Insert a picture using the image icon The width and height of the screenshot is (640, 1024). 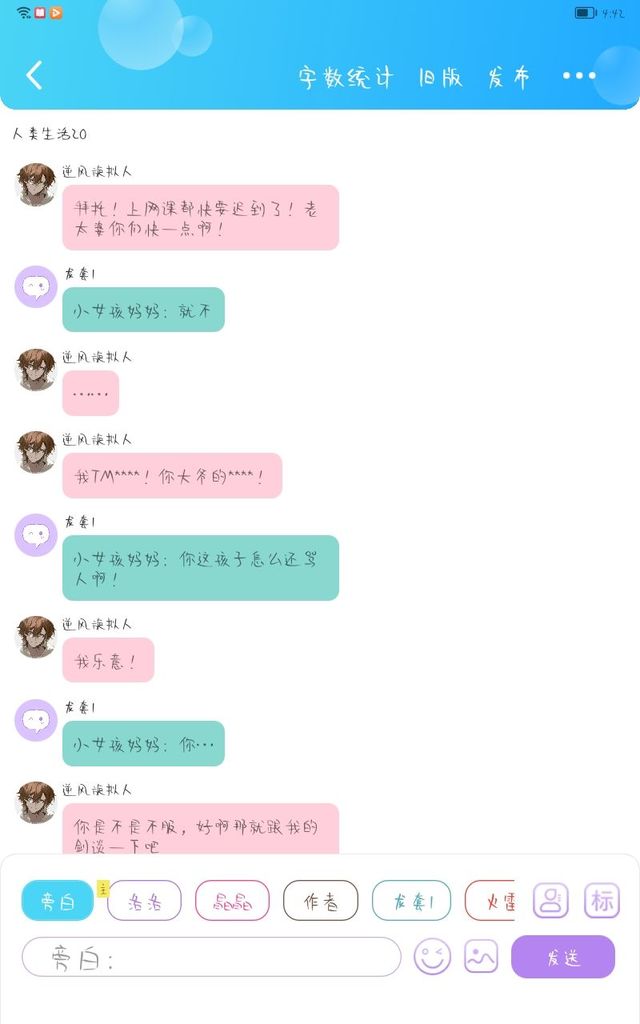point(481,957)
